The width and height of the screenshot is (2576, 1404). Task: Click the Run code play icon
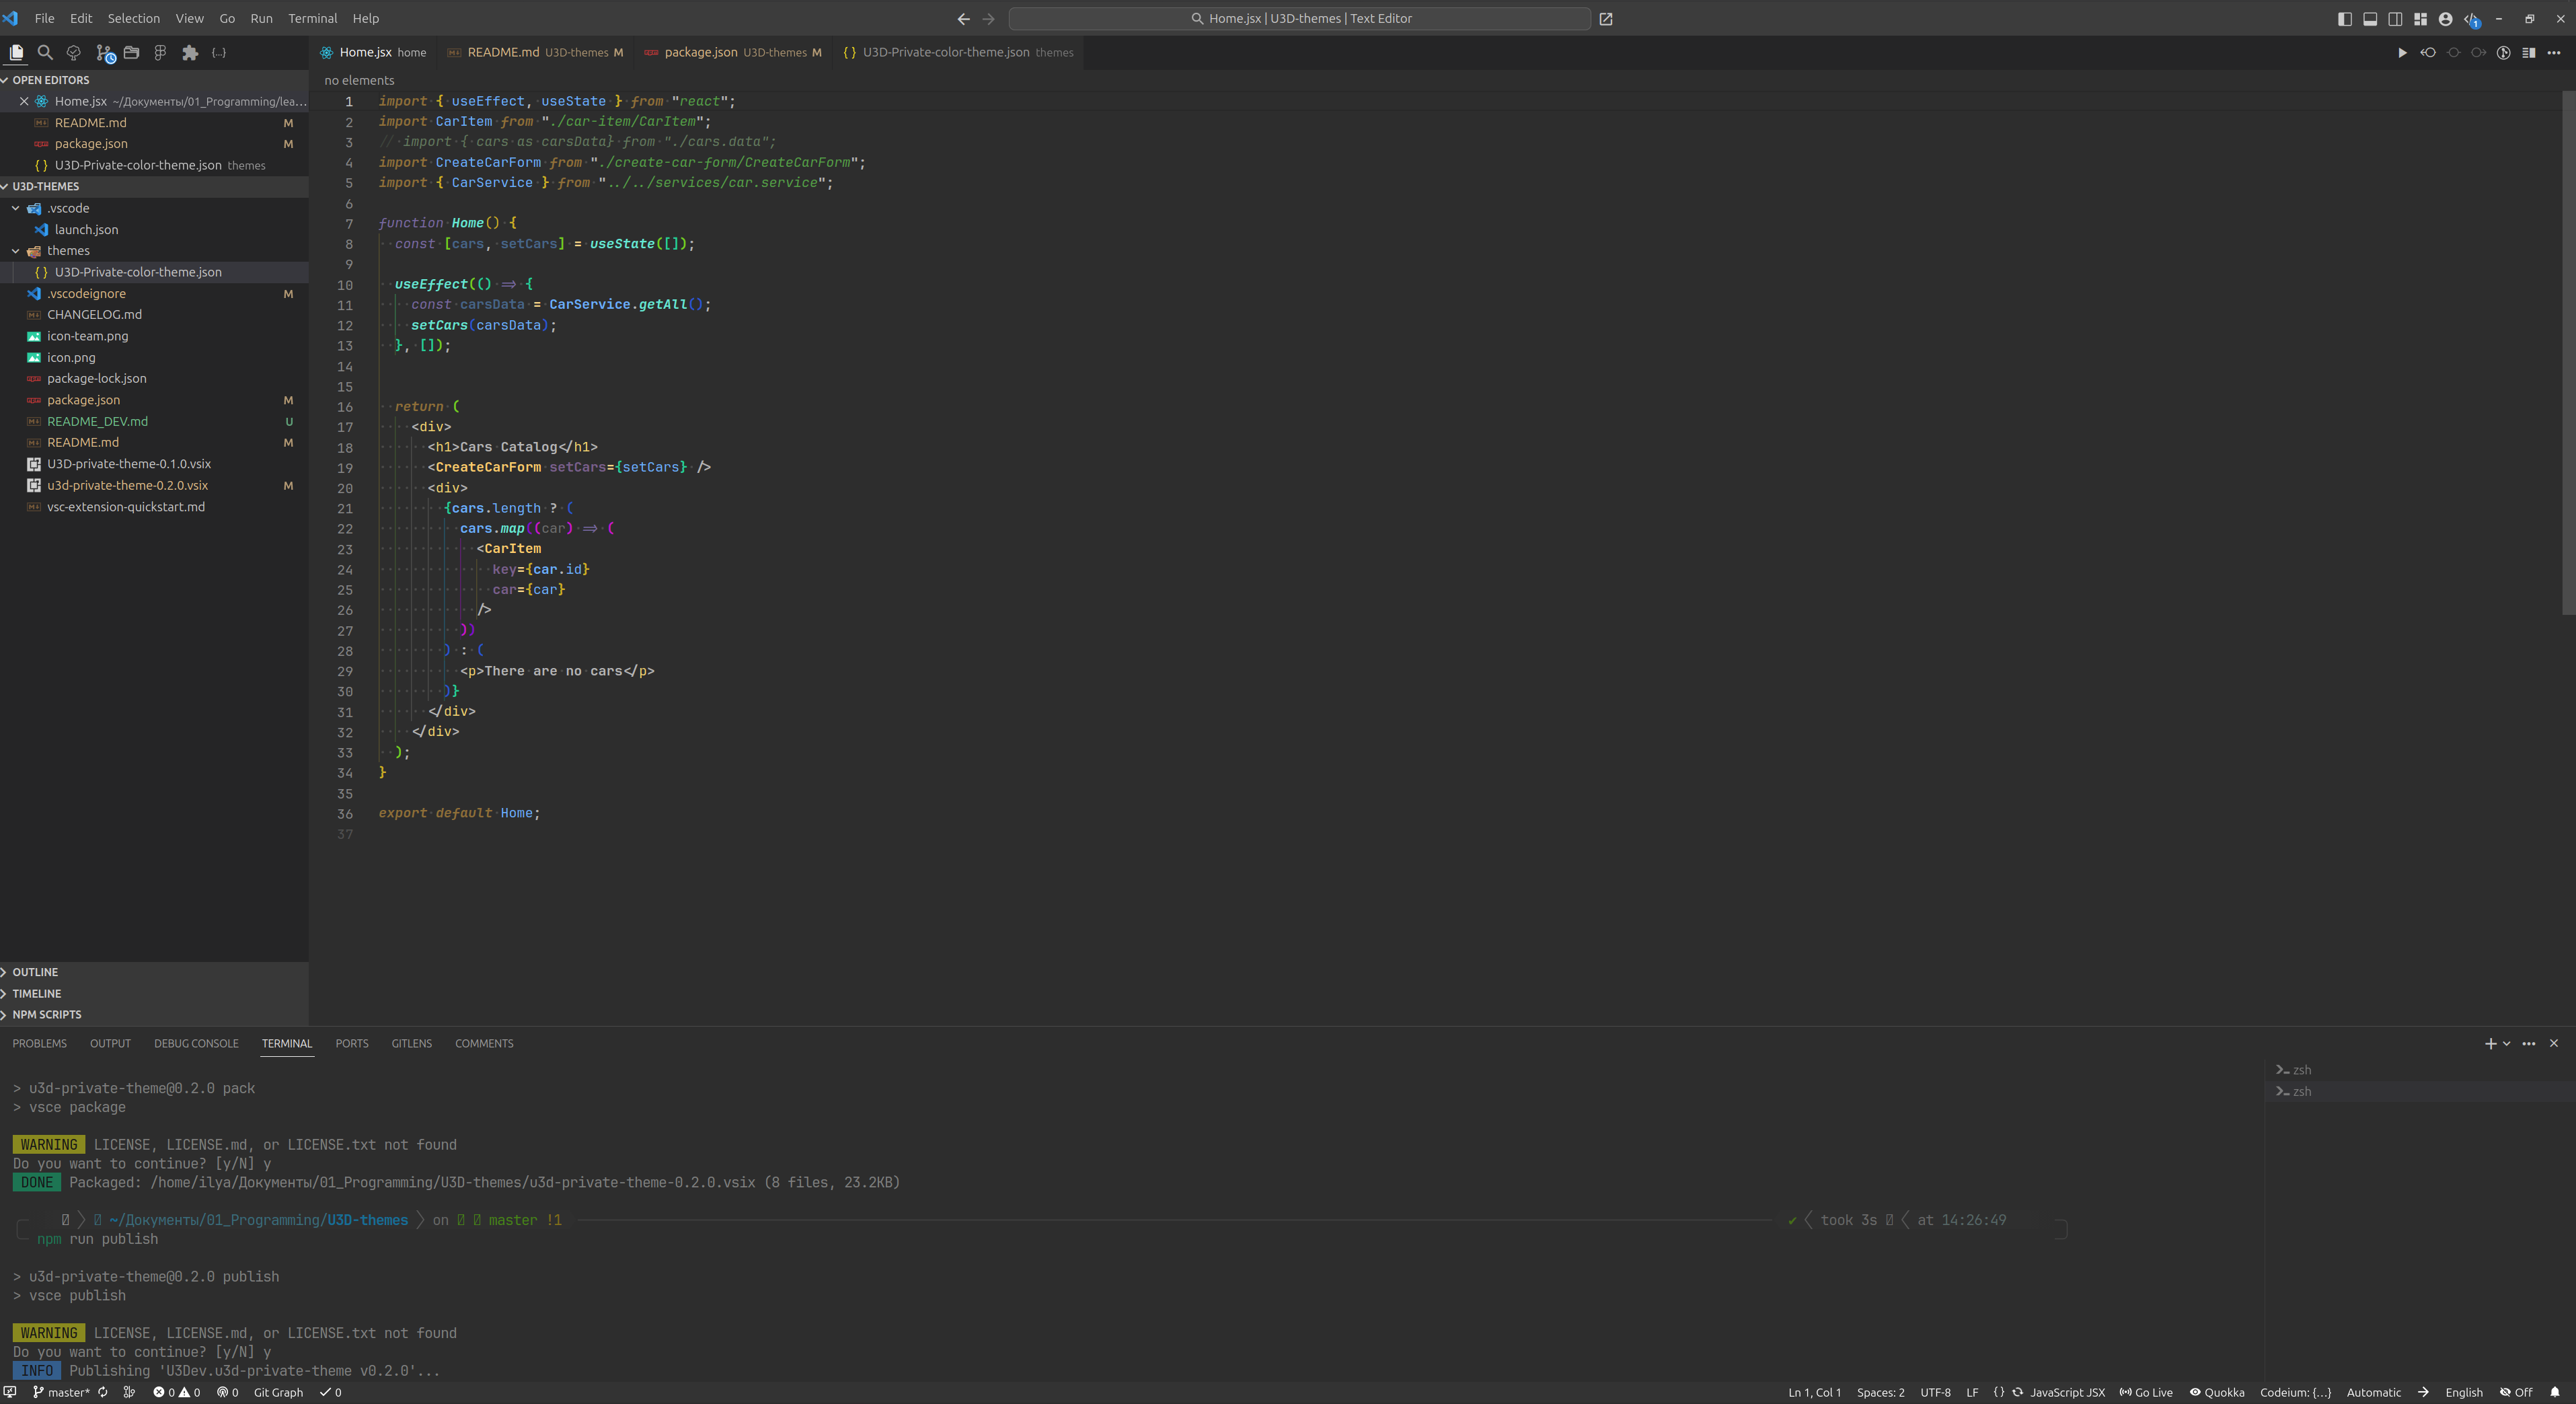point(2402,52)
